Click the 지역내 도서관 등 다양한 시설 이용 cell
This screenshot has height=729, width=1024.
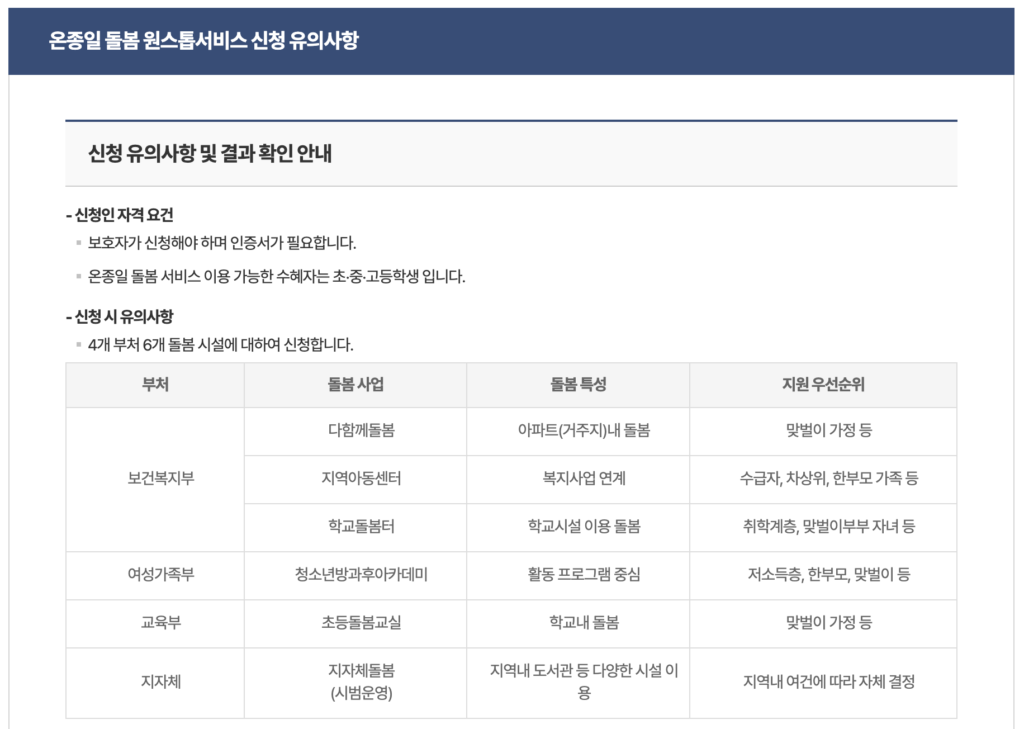pyautogui.click(x=578, y=683)
